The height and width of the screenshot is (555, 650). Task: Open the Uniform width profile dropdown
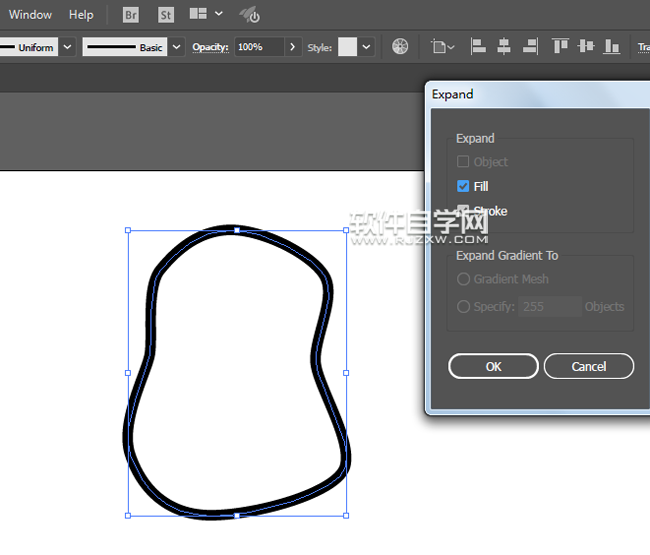click(x=67, y=47)
